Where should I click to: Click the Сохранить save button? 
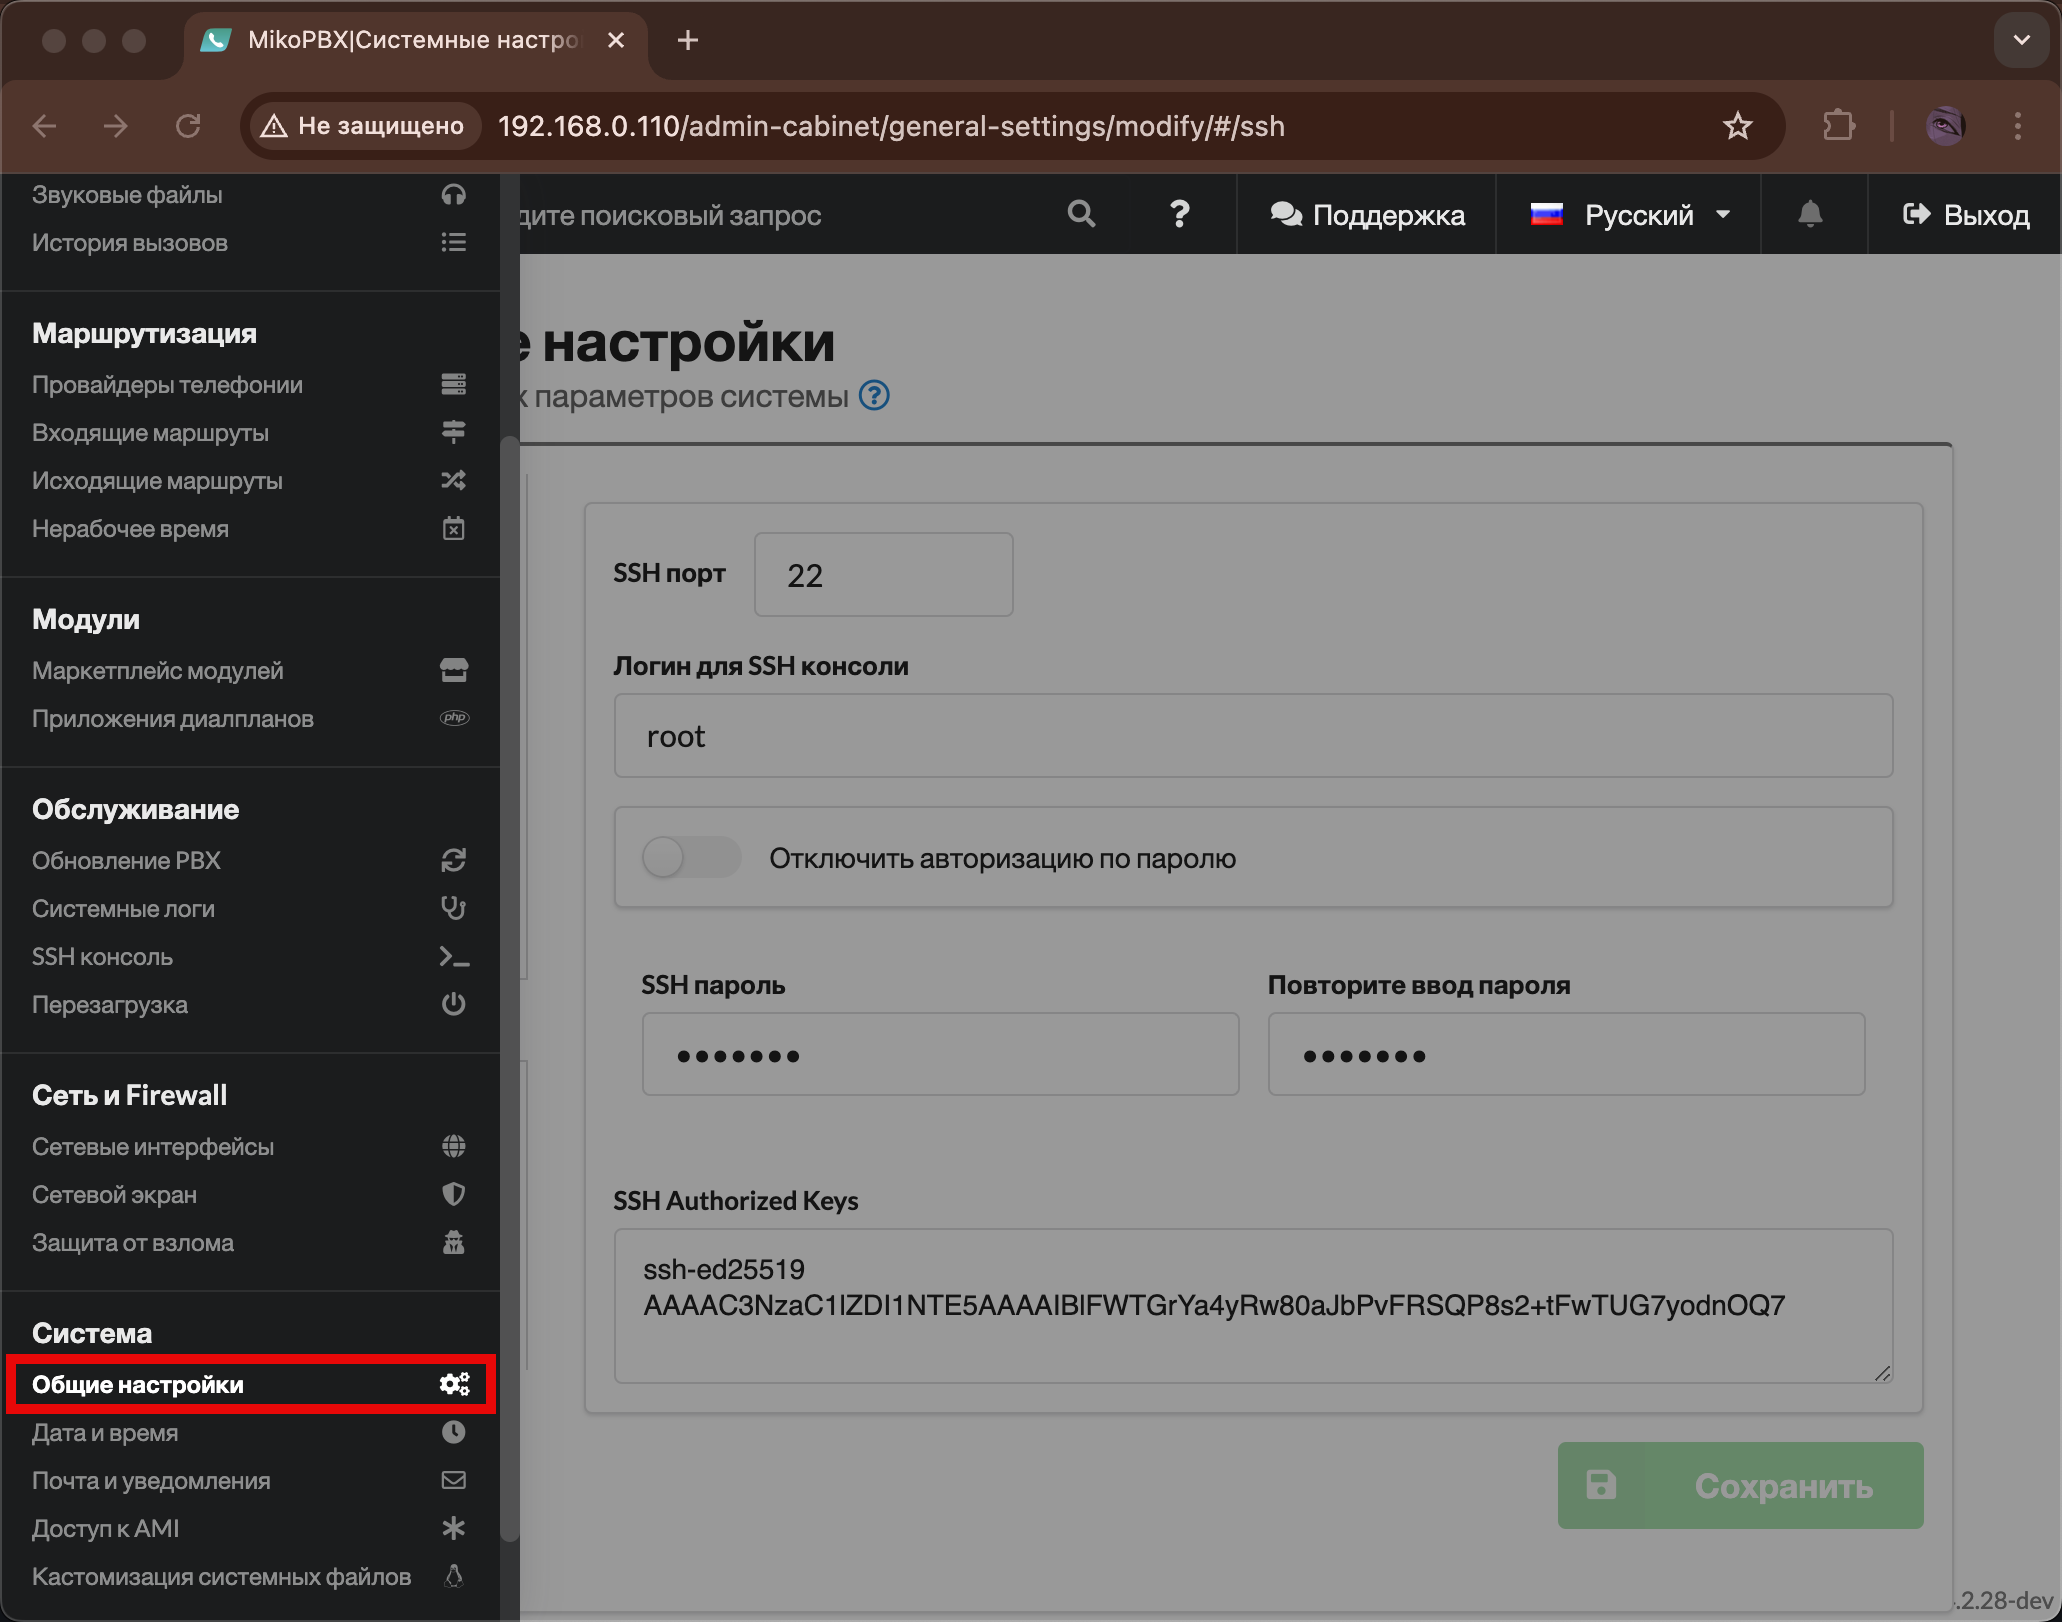coord(1740,1485)
